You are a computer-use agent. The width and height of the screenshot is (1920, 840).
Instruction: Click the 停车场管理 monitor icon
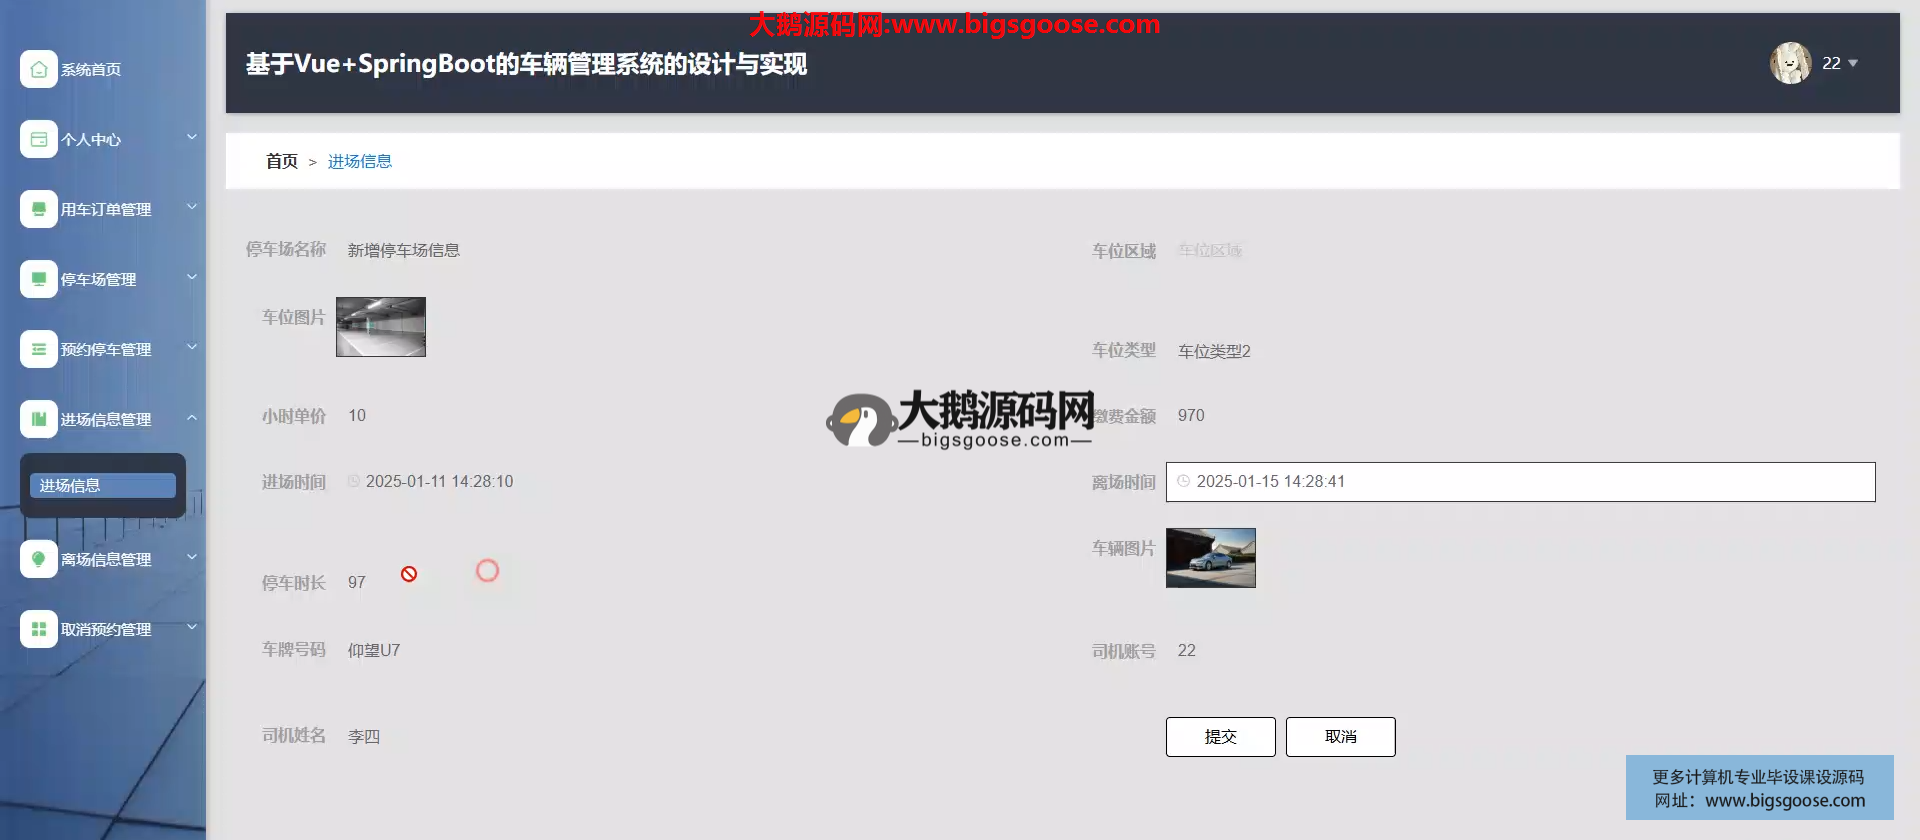coord(38,279)
